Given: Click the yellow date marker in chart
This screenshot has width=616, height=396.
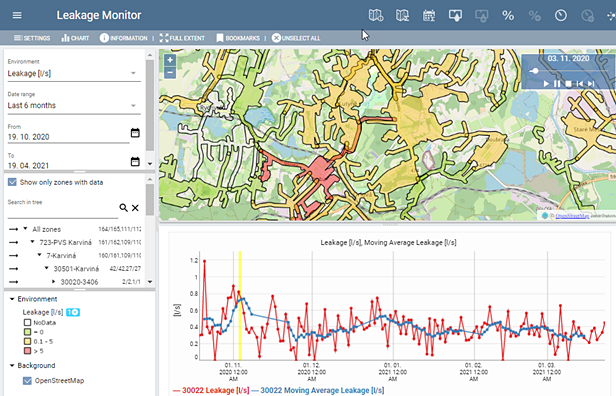Looking at the screenshot, I should [240, 306].
